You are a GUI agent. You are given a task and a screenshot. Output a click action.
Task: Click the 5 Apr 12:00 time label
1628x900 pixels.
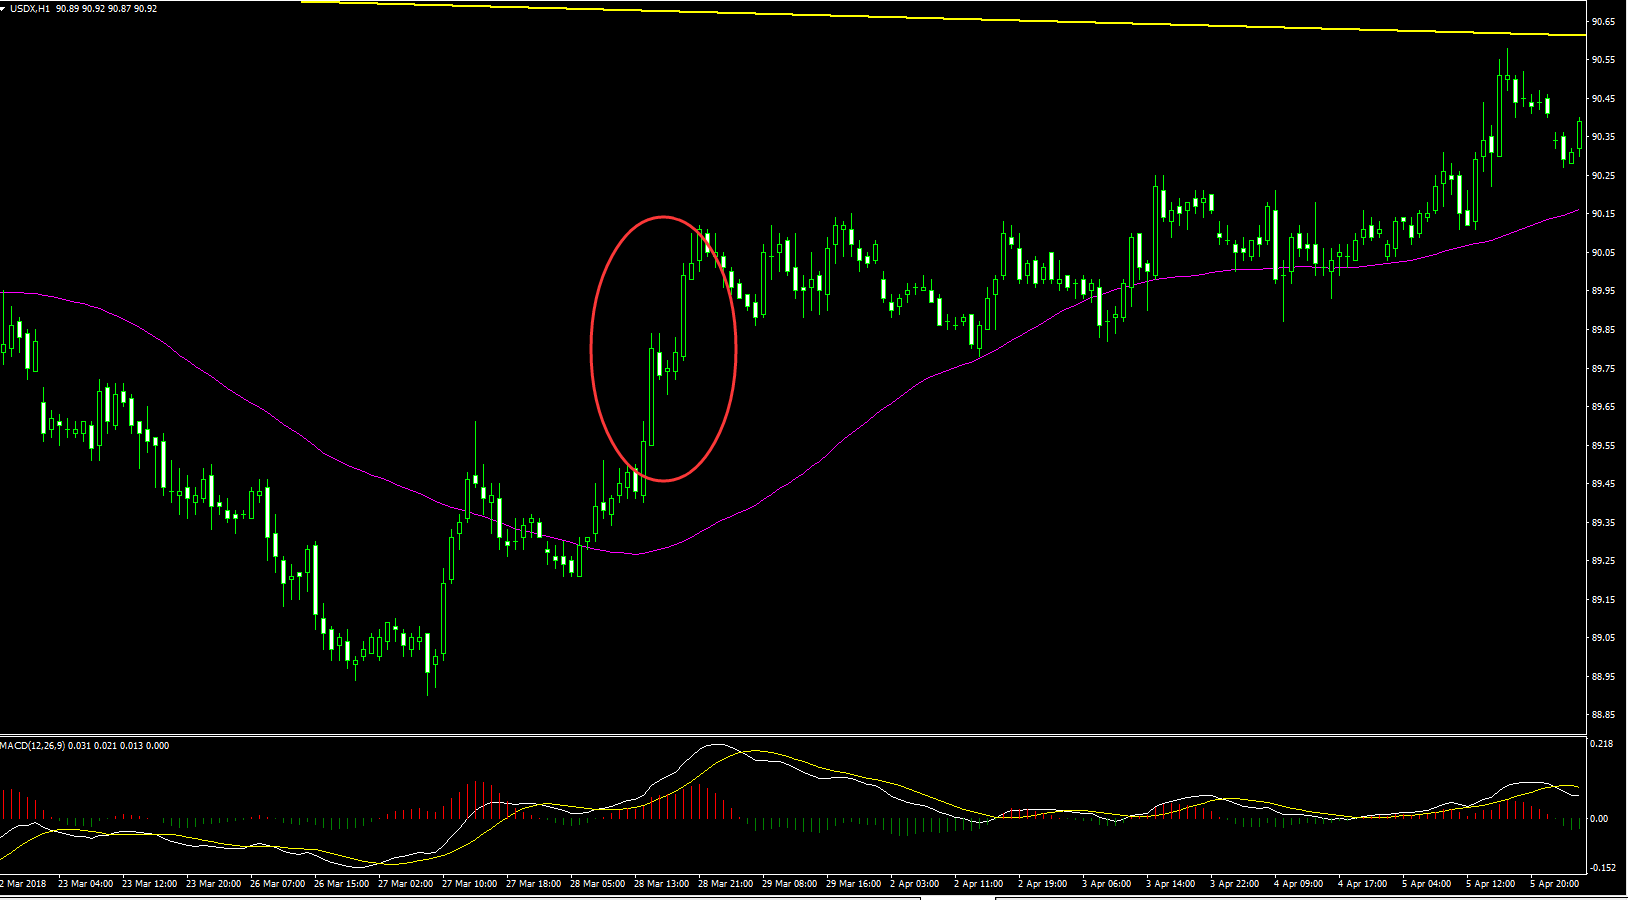pyautogui.click(x=1490, y=884)
